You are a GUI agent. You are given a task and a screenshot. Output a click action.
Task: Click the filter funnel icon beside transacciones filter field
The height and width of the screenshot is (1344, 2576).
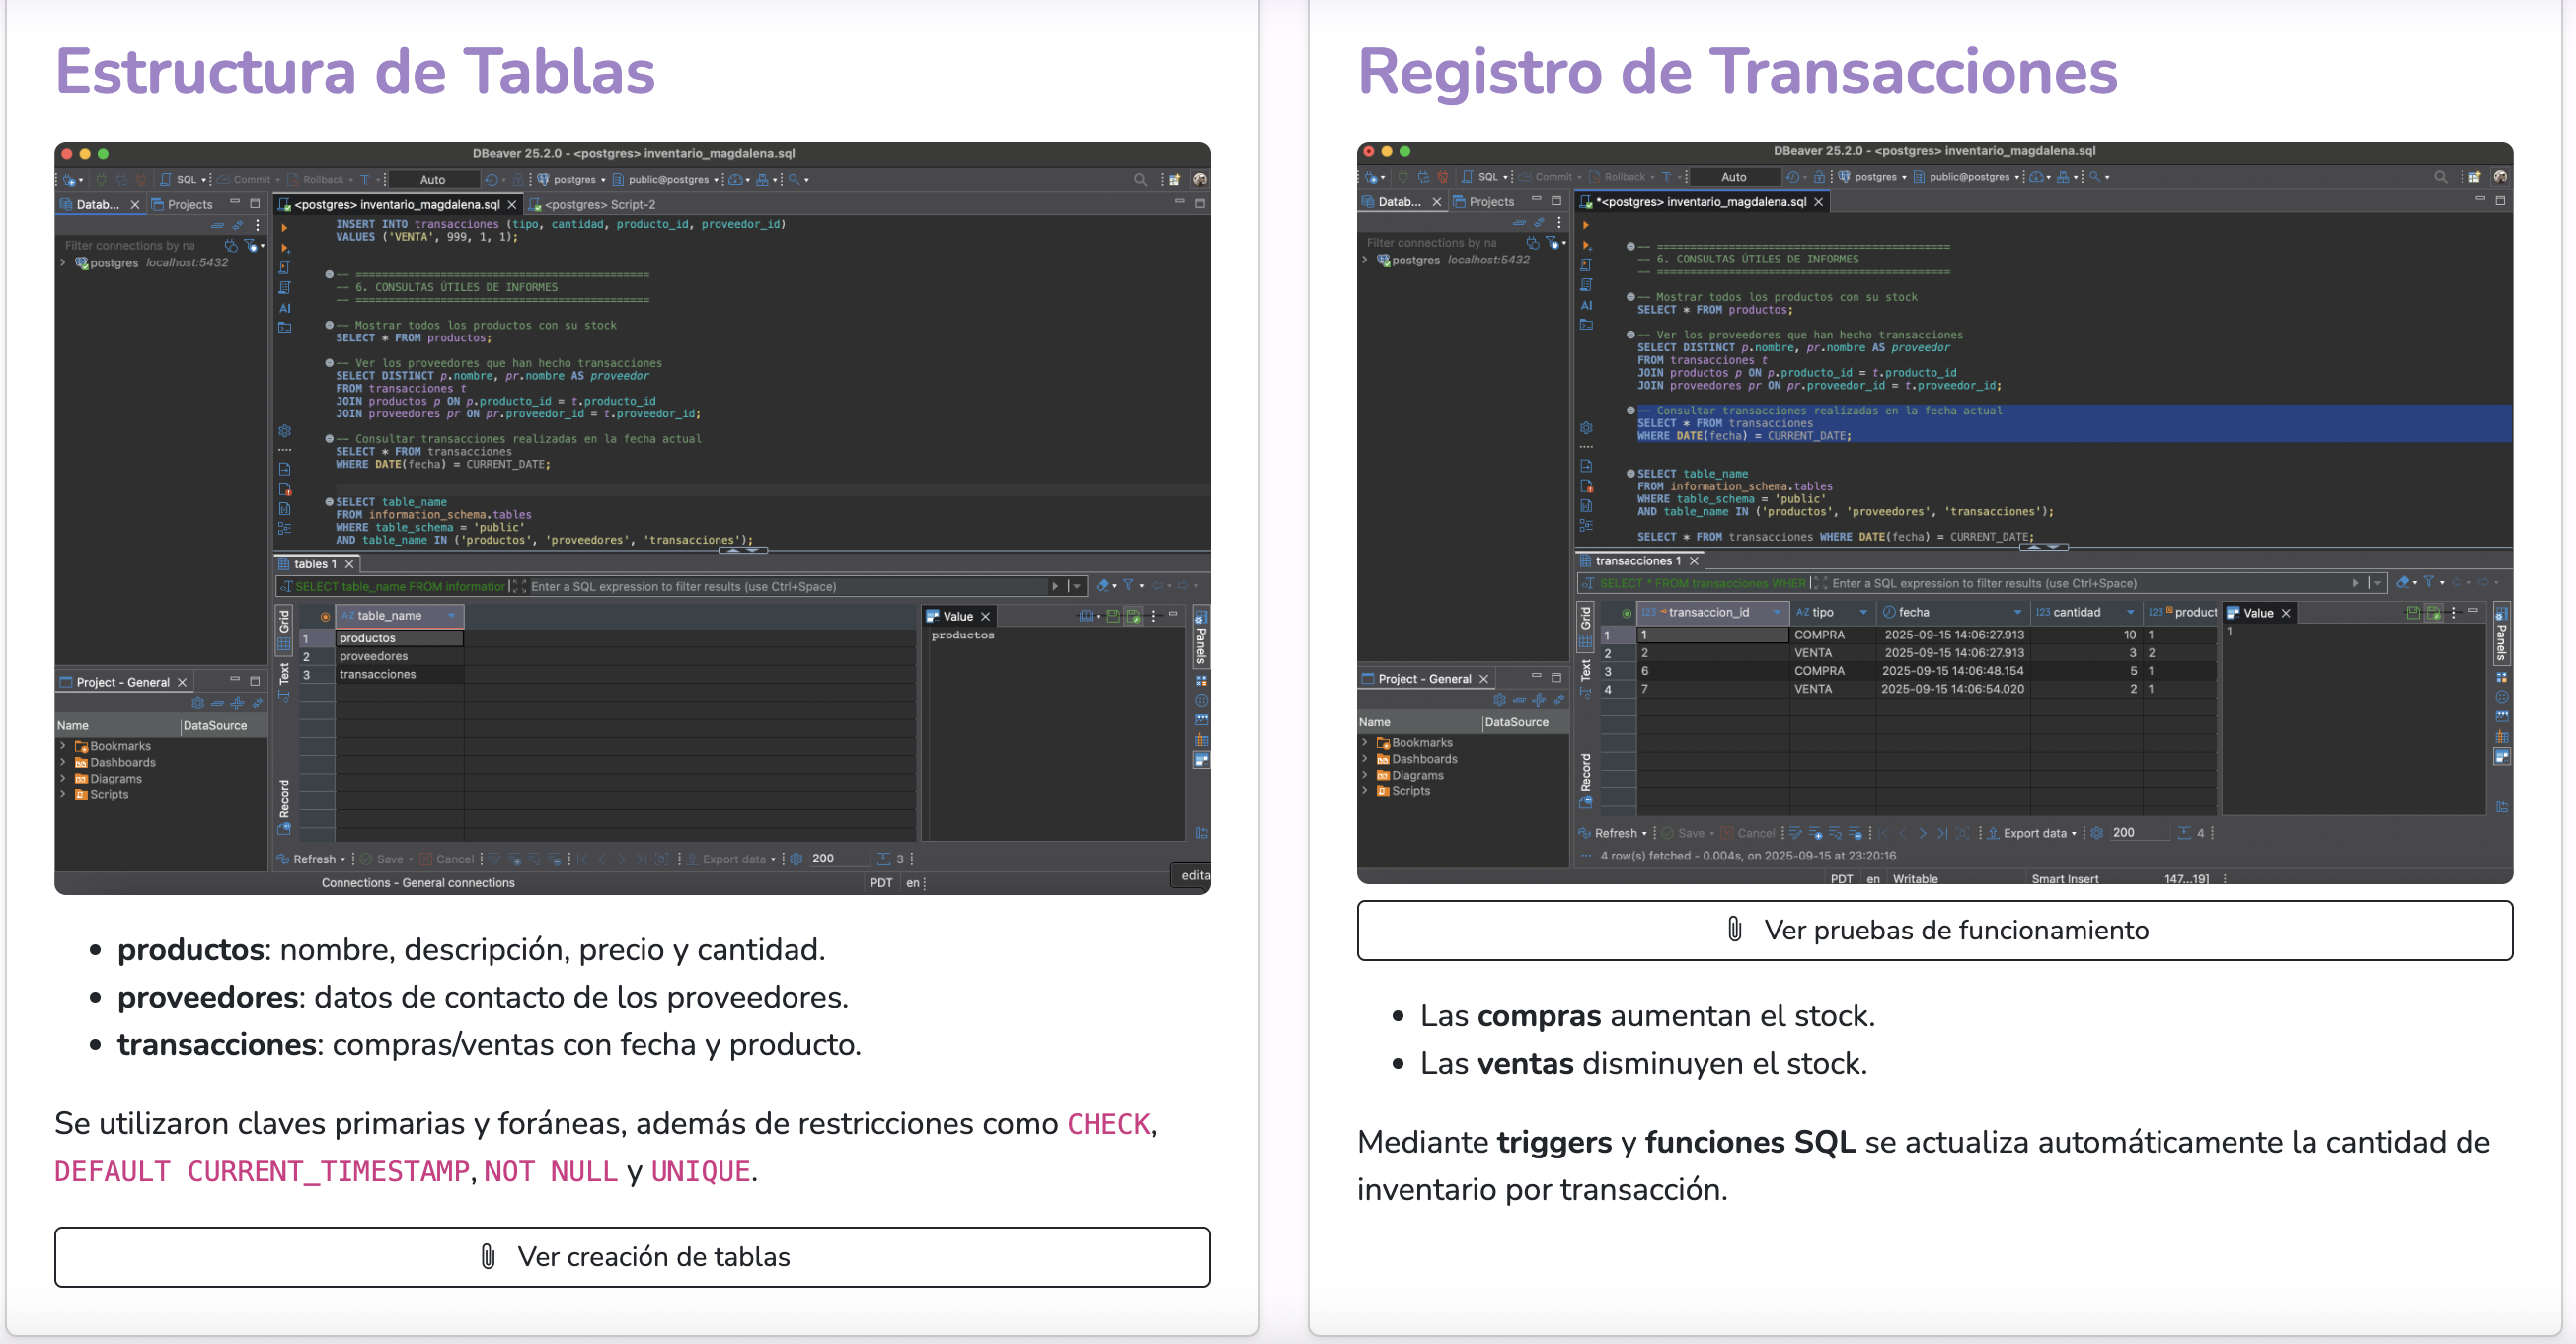[x=2428, y=582]
